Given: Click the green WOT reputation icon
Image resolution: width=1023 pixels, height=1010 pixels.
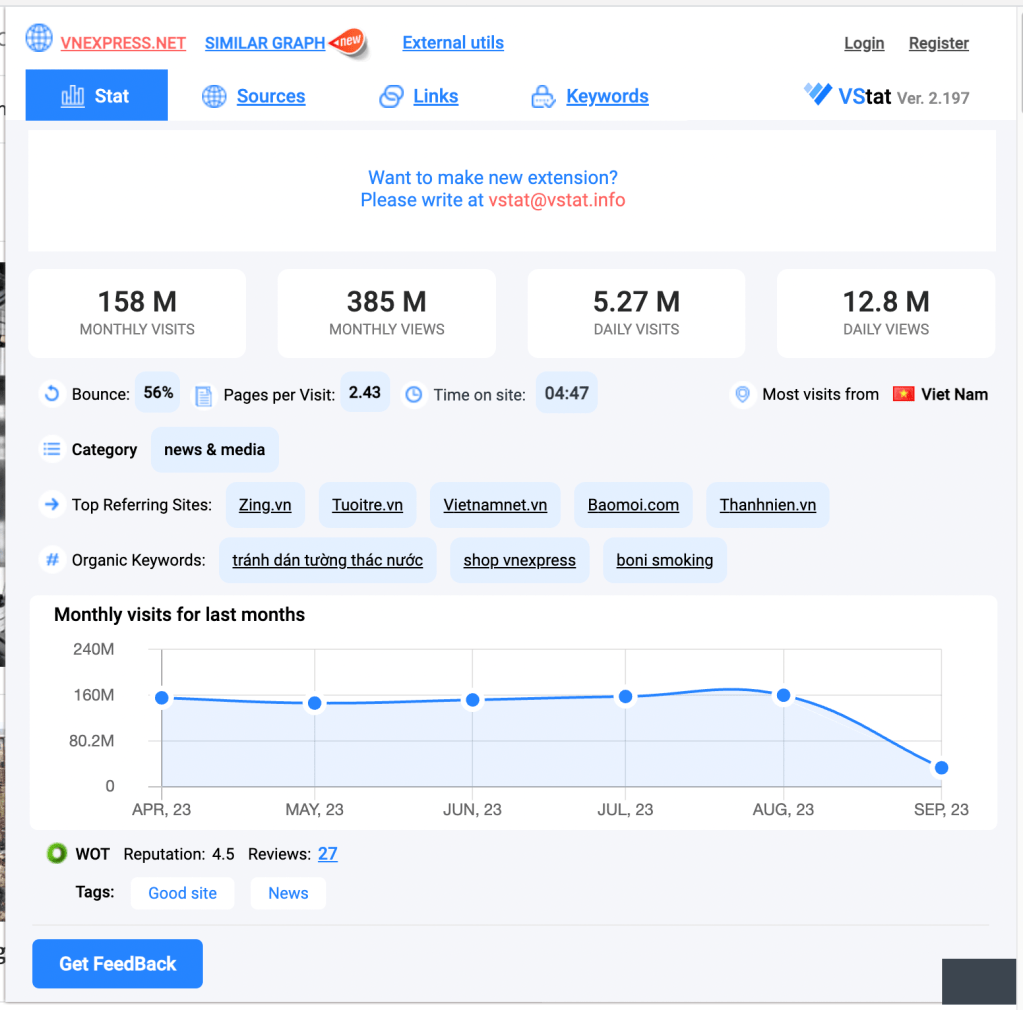Looking at the screenshot, I should coord(57,854).
